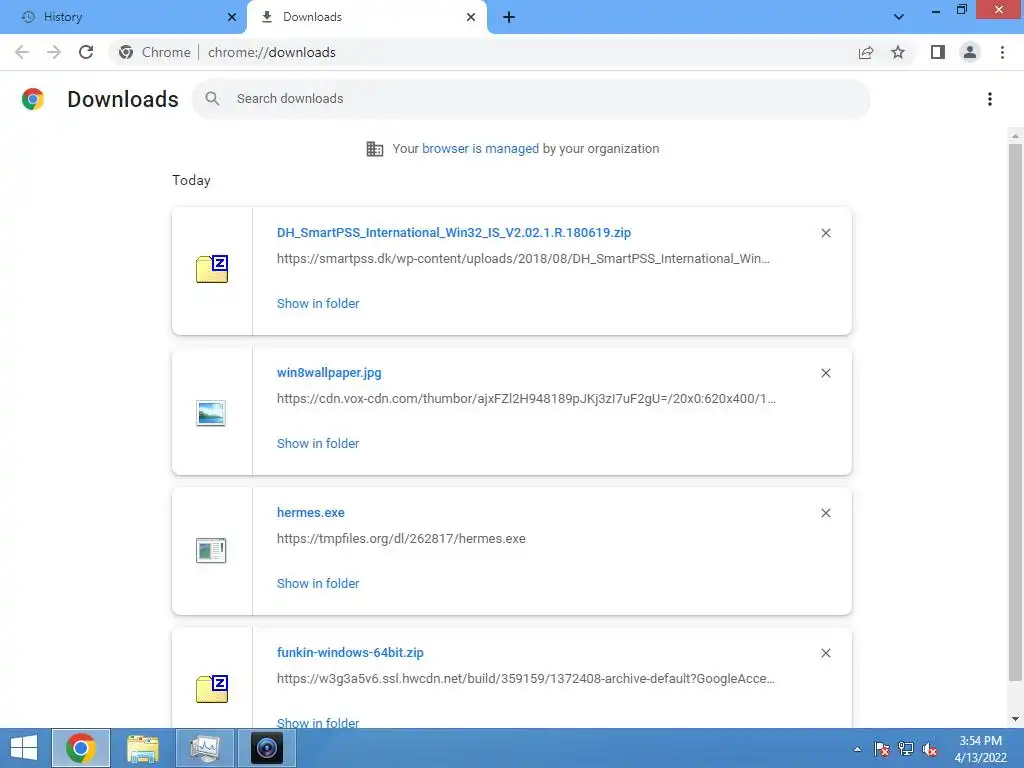The height and width of the screenshot is (768, 1024).
Task: Open File Explorer from taskbar
Action: [143, 748]
